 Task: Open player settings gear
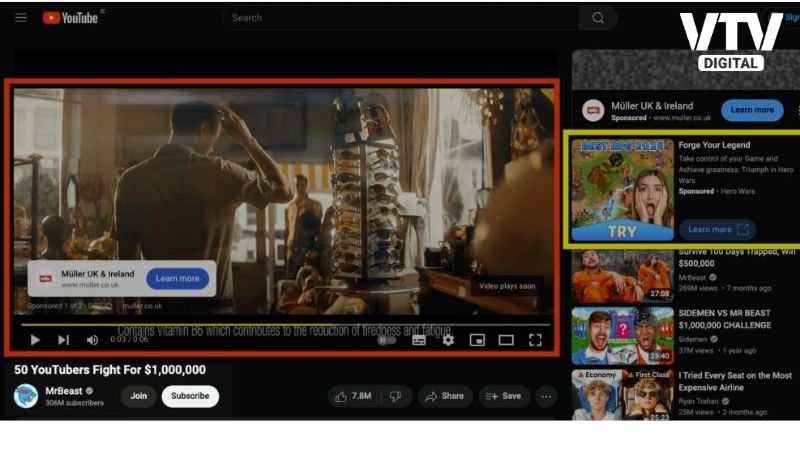click(448, 340)
